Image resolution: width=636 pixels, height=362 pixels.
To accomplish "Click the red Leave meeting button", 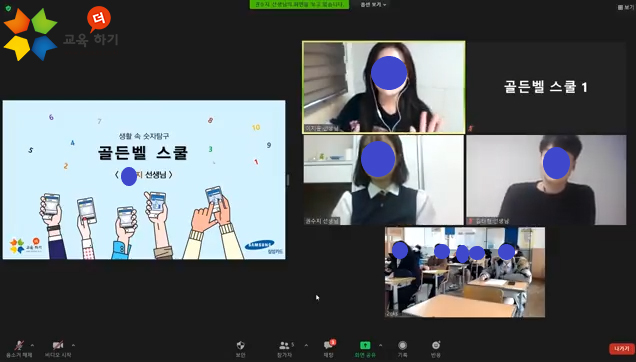I will [x=621, y=349].
